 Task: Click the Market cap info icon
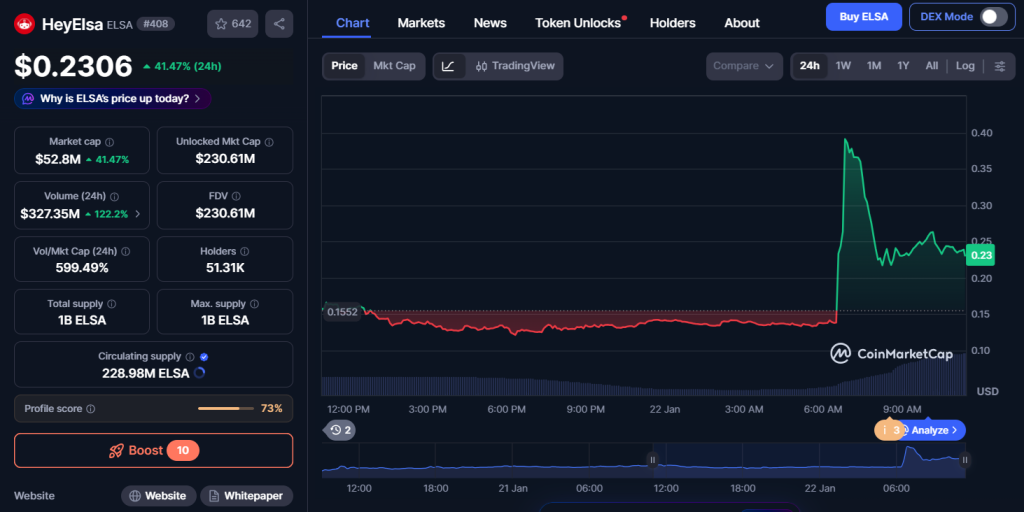coord(110,142)
